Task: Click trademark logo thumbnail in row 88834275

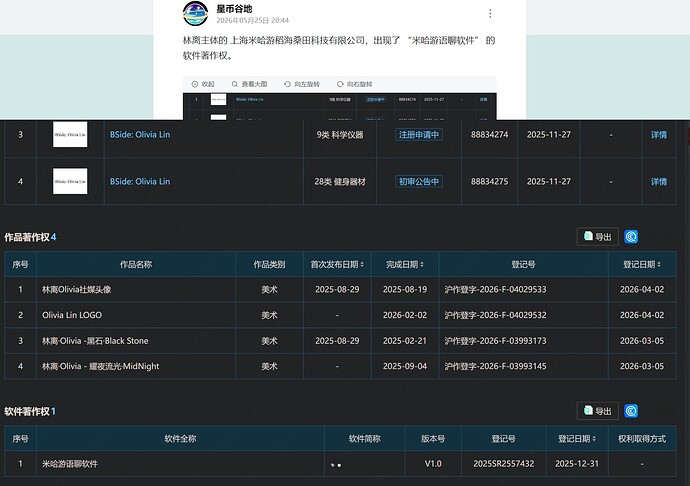Action: (x=70, y=181)
